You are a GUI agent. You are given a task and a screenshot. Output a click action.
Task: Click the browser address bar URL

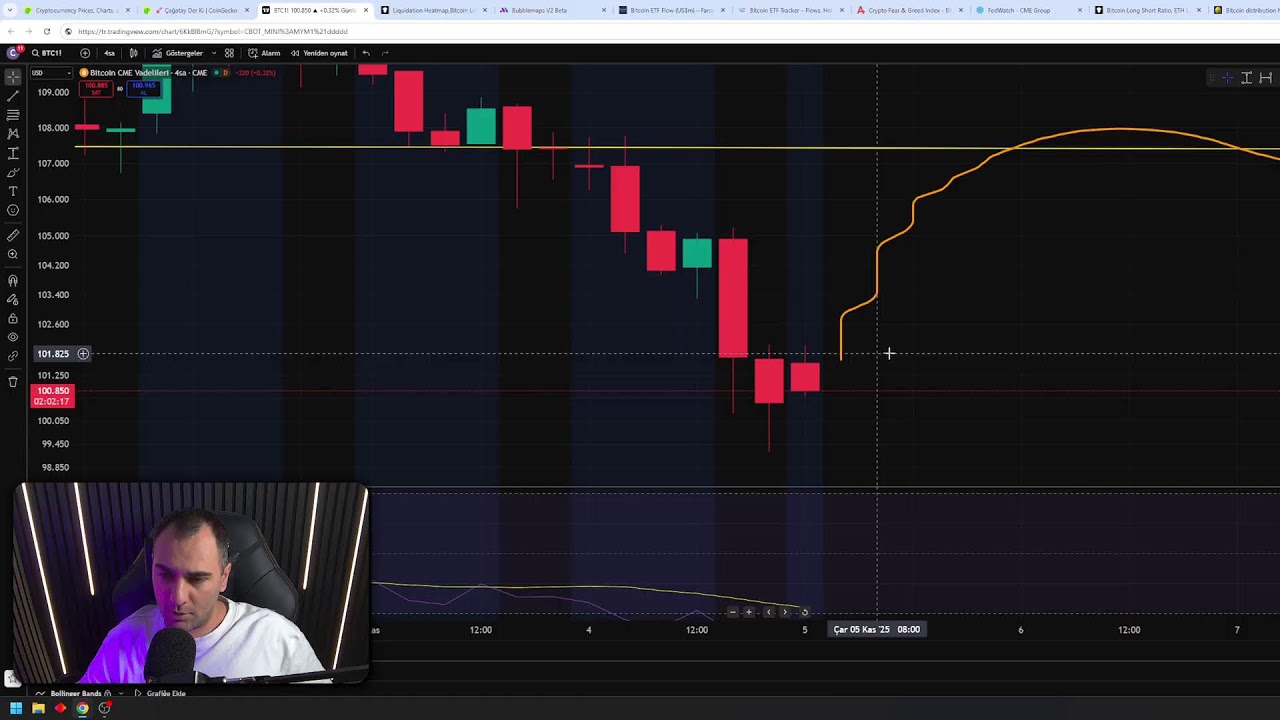(213, 31)
